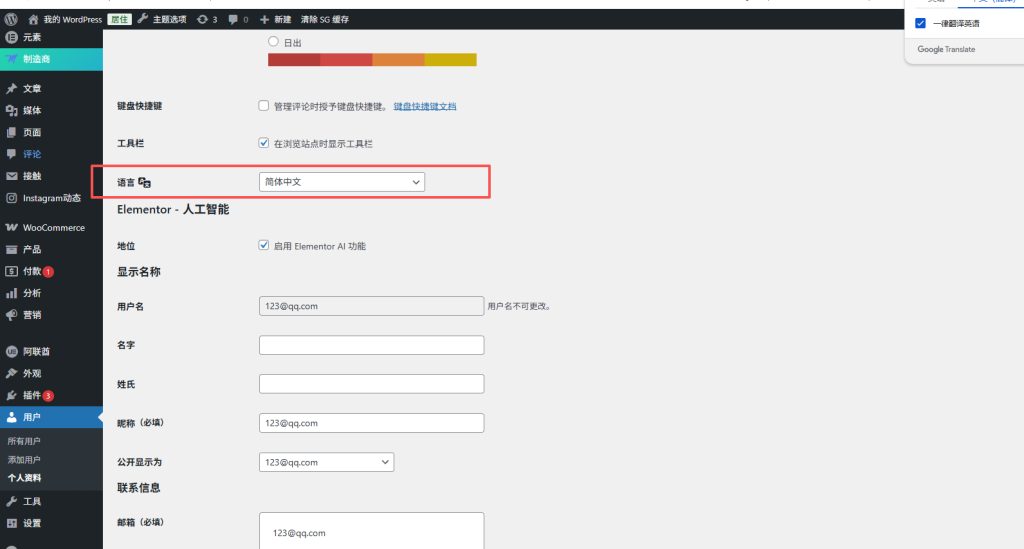Open 元素 Elementor sidebar item
The width and height of the screenshot is (1024, 549).
[51, 37]
